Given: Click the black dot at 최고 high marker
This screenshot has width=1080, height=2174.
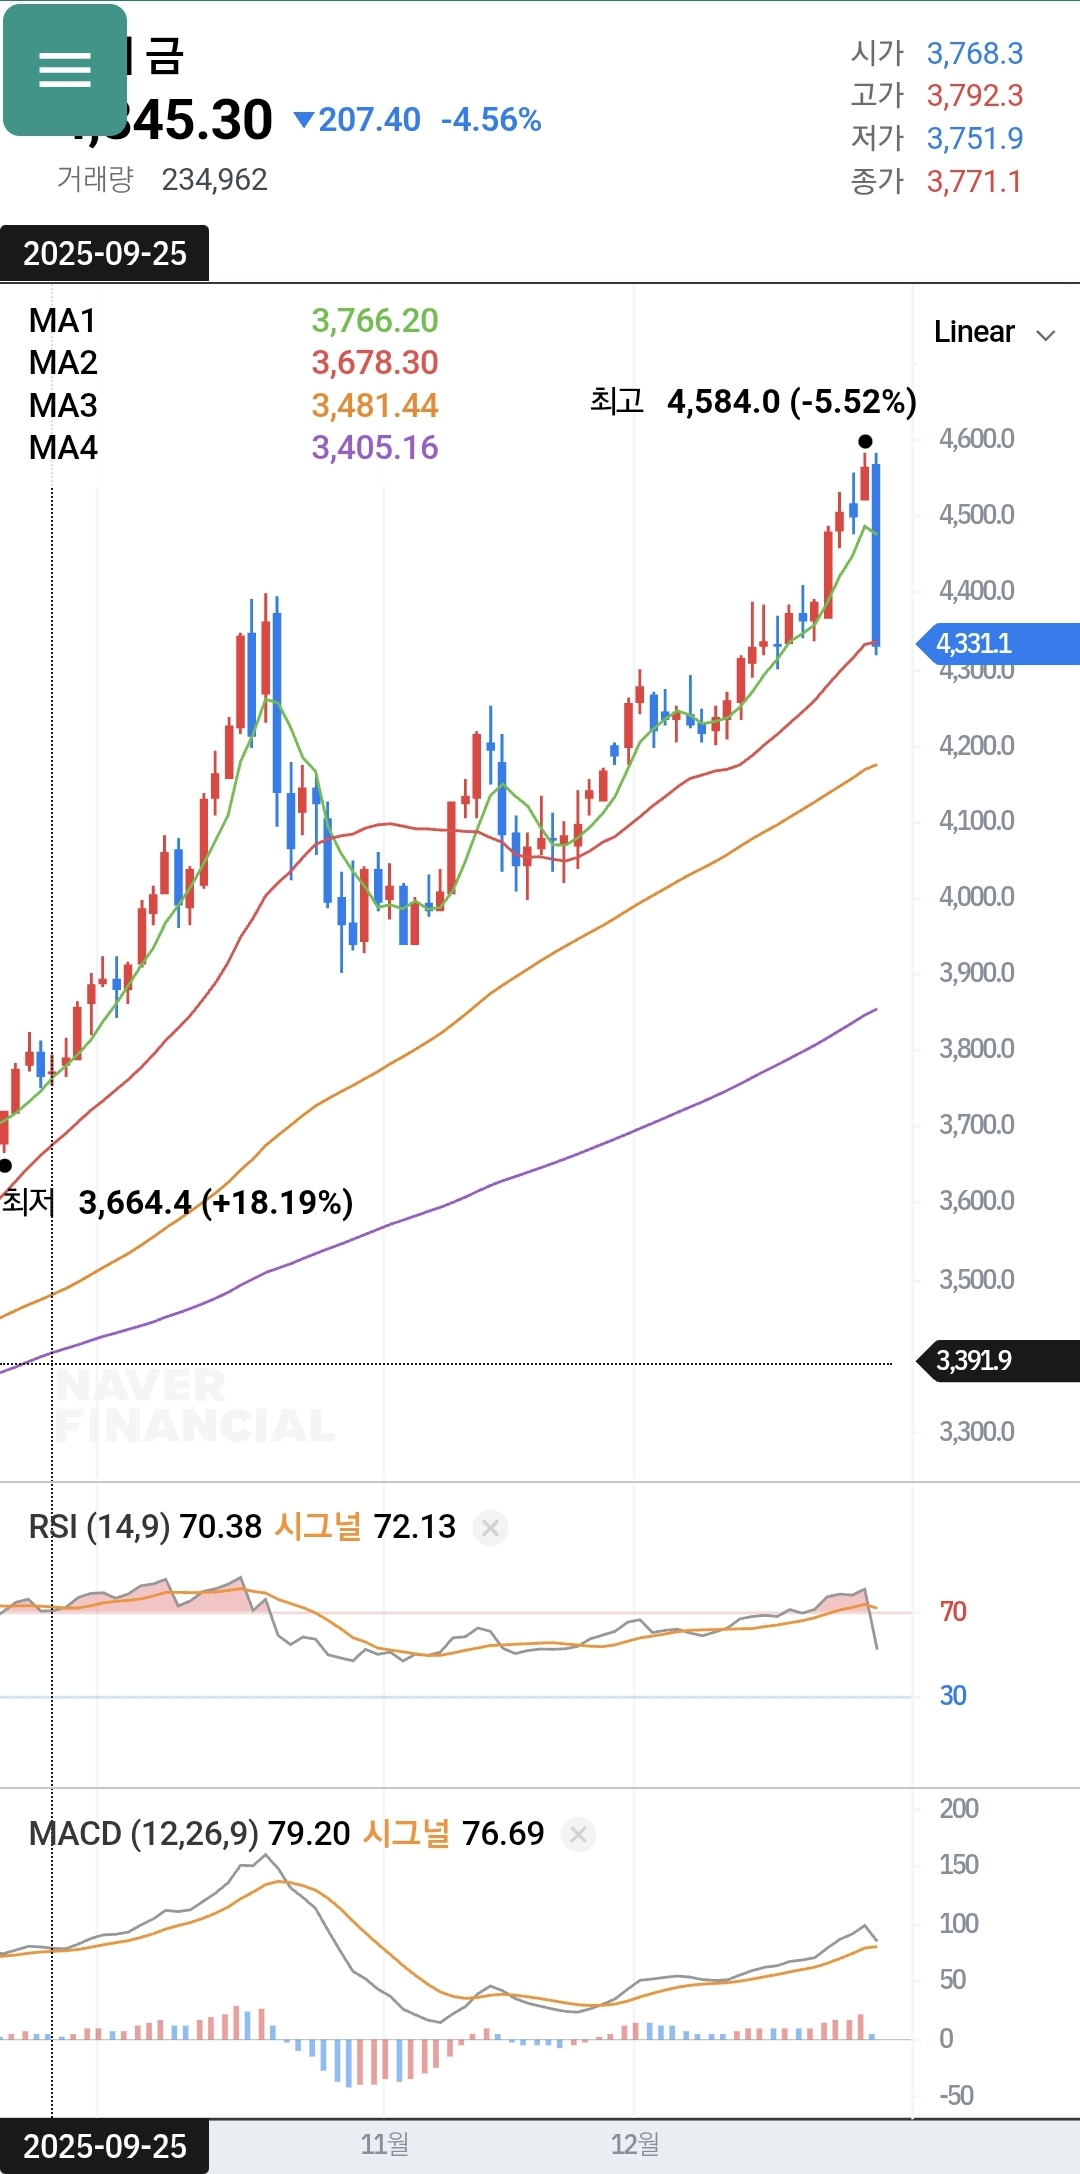Looking at the screenshot, I should coord(865,441).
